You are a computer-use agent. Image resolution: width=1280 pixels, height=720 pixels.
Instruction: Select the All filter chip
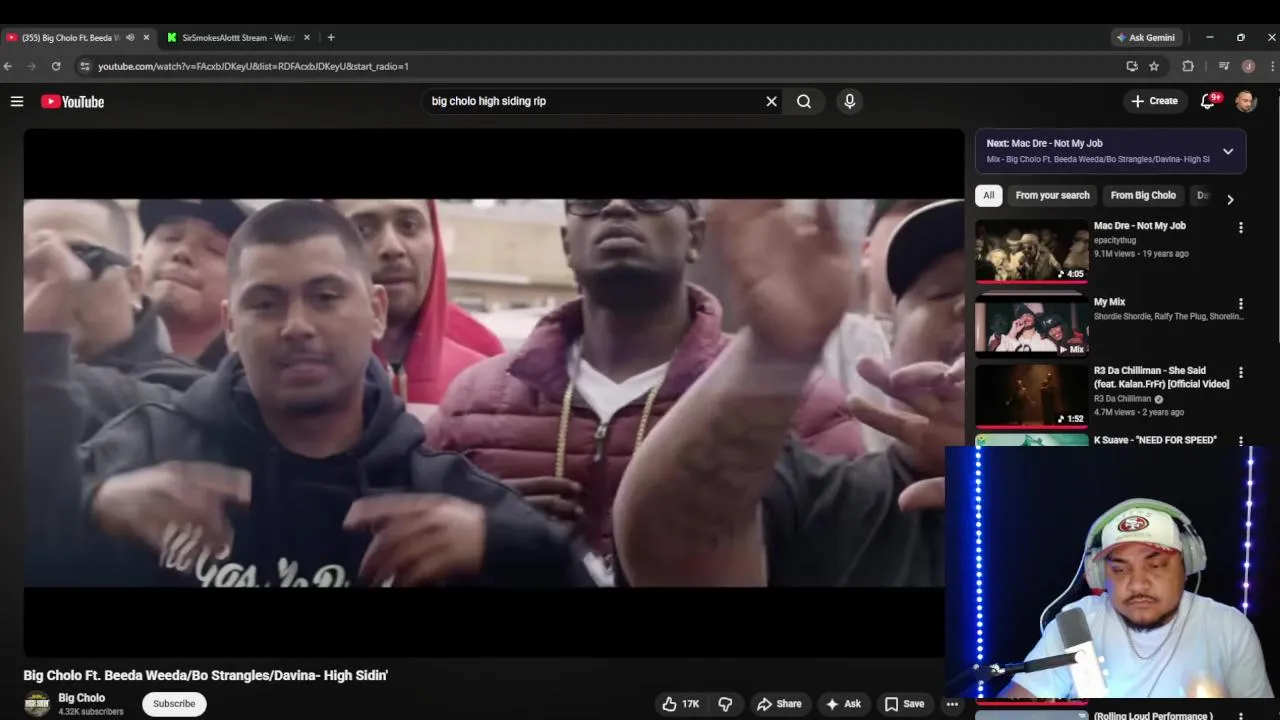pyautogui.click(x=988, y=195)
